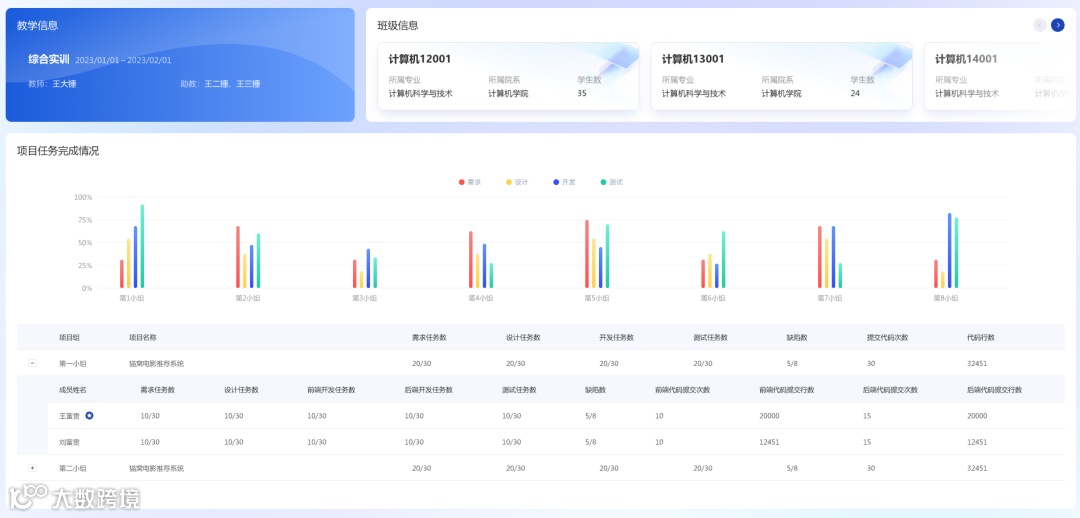Click the 32451 code lines of 第一小组

pyautogui.click(x=977, y=364)
